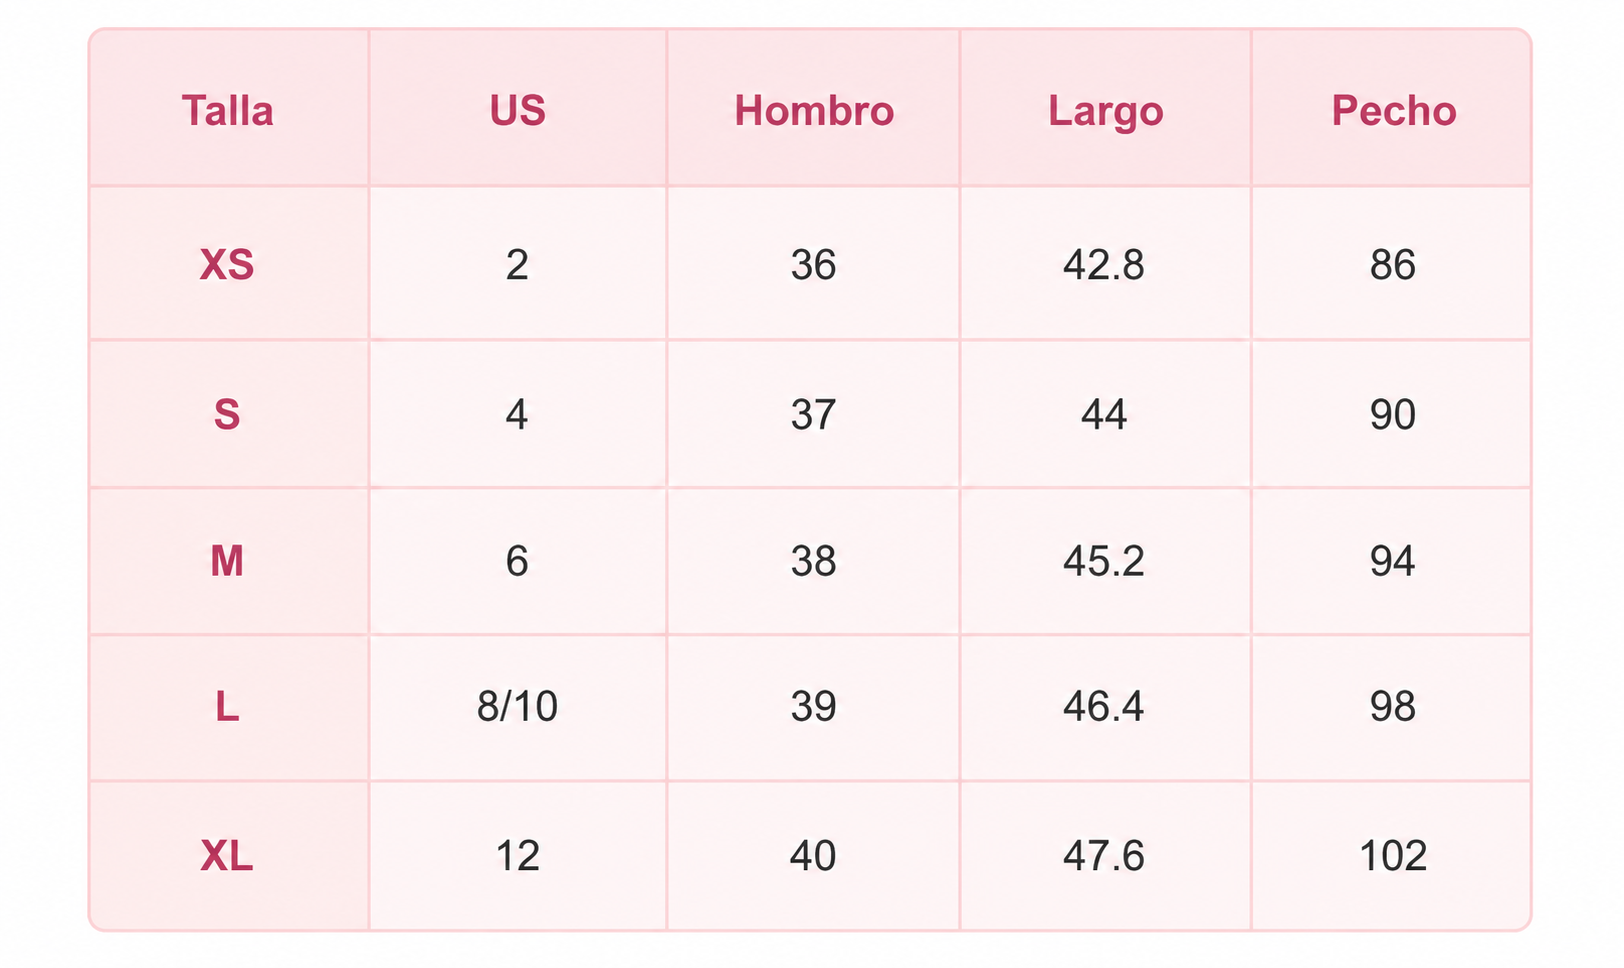Select the 47.6 Largo cell
The width and height of the screenshot is (1624, 968).
point(1104,856)
